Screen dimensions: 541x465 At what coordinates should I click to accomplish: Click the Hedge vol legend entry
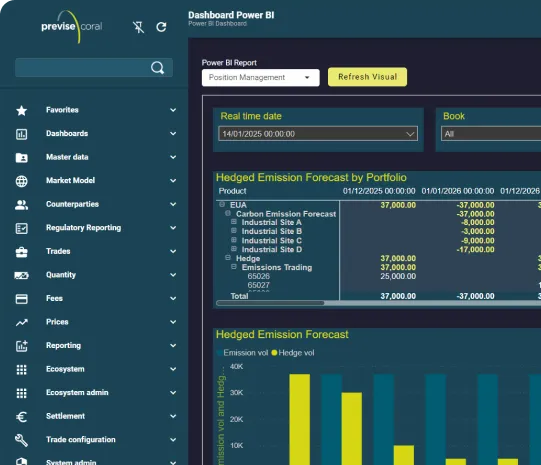click(x=293, y=353)
